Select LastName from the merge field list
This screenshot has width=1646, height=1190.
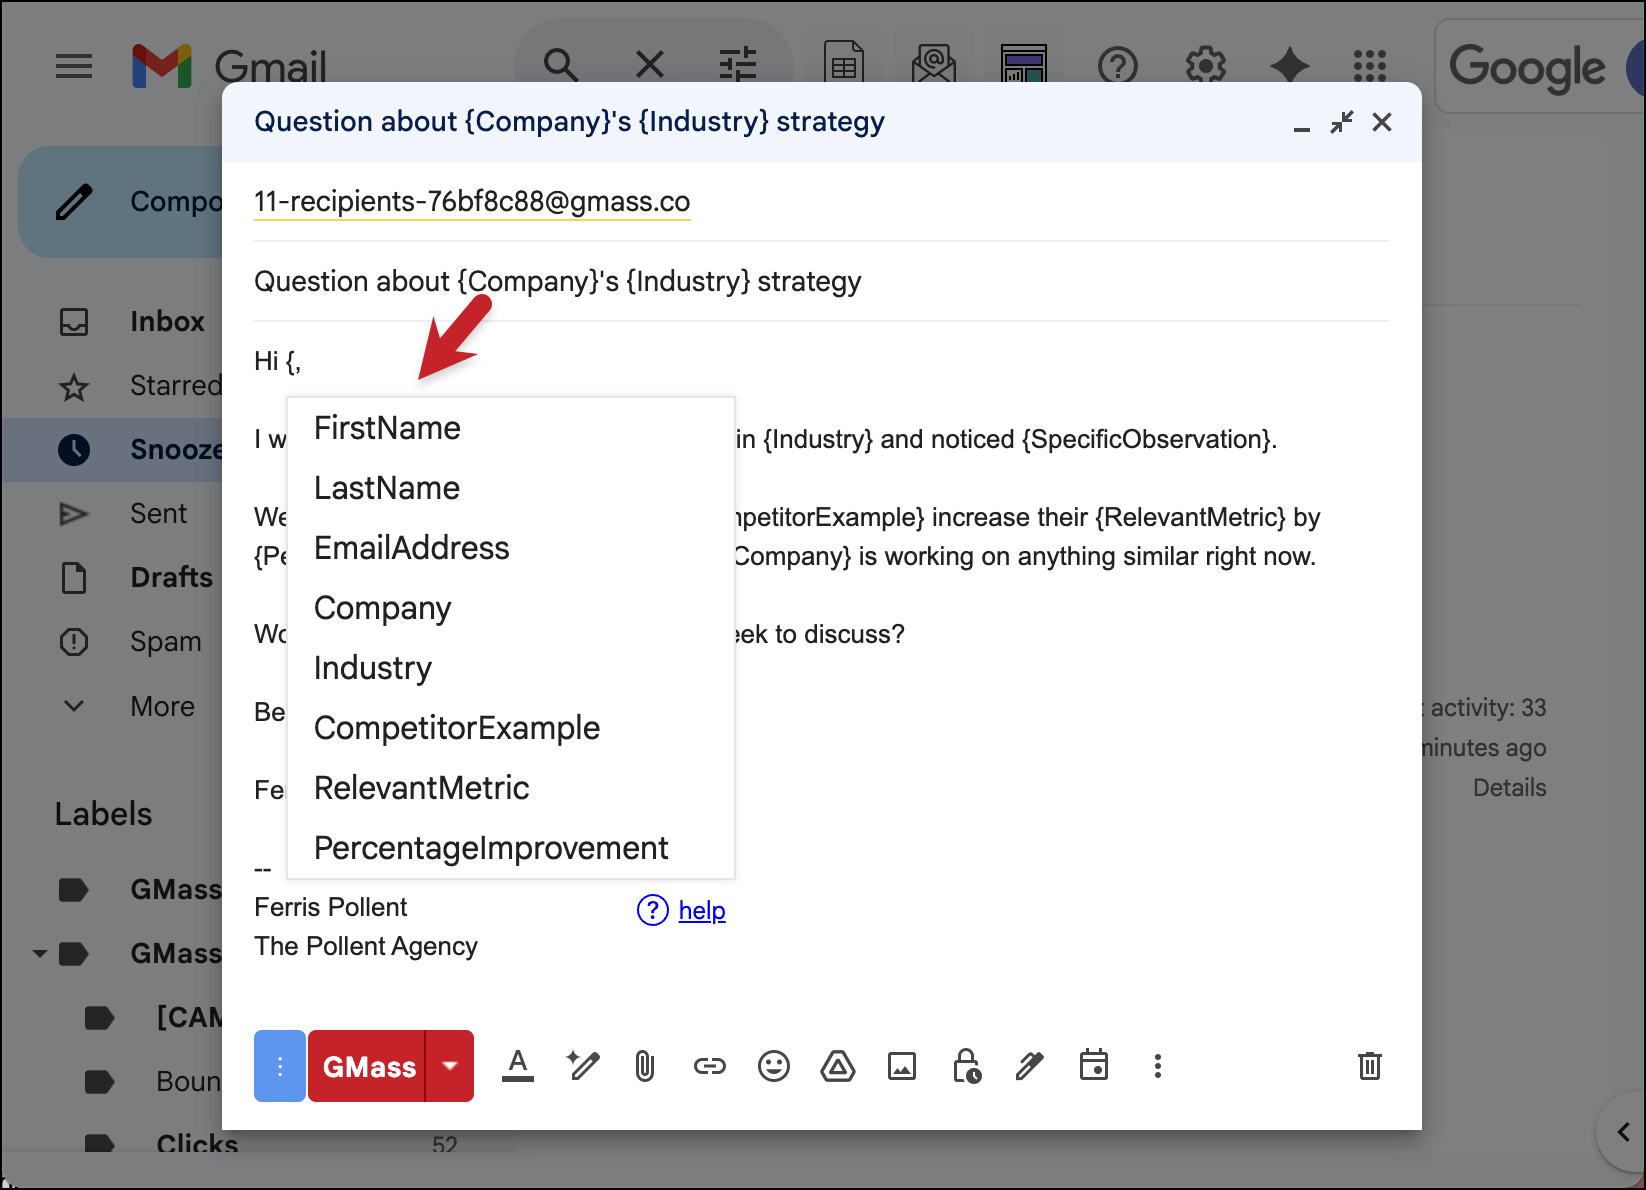coord(511,488)
